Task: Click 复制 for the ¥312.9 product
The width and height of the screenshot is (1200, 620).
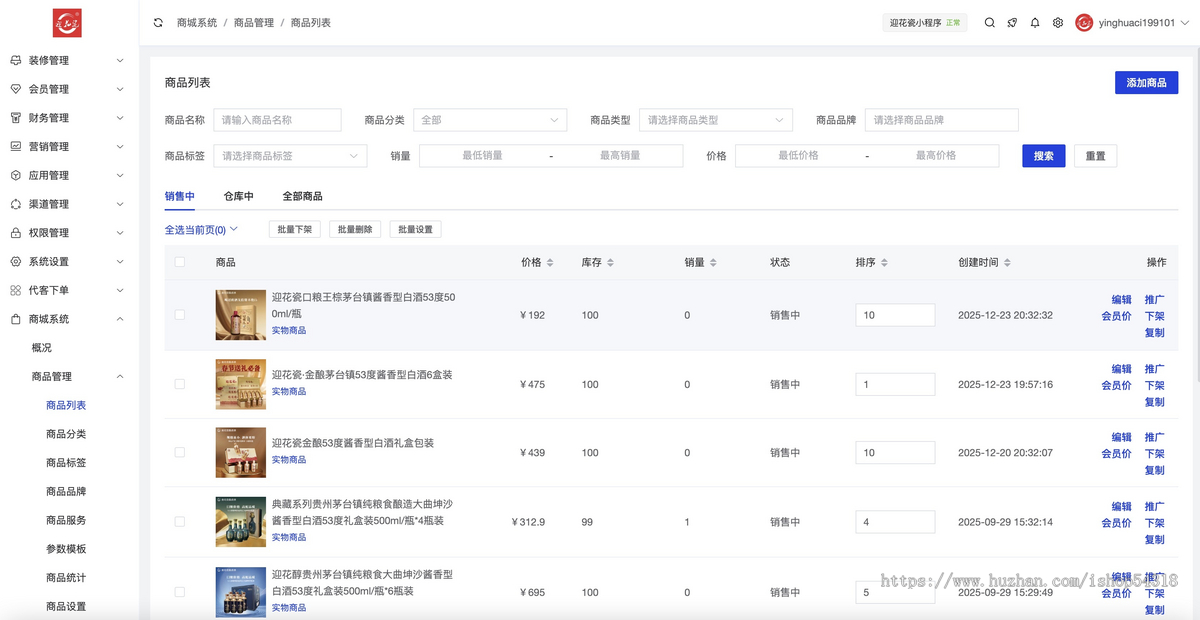Action: pos(1154,539)
